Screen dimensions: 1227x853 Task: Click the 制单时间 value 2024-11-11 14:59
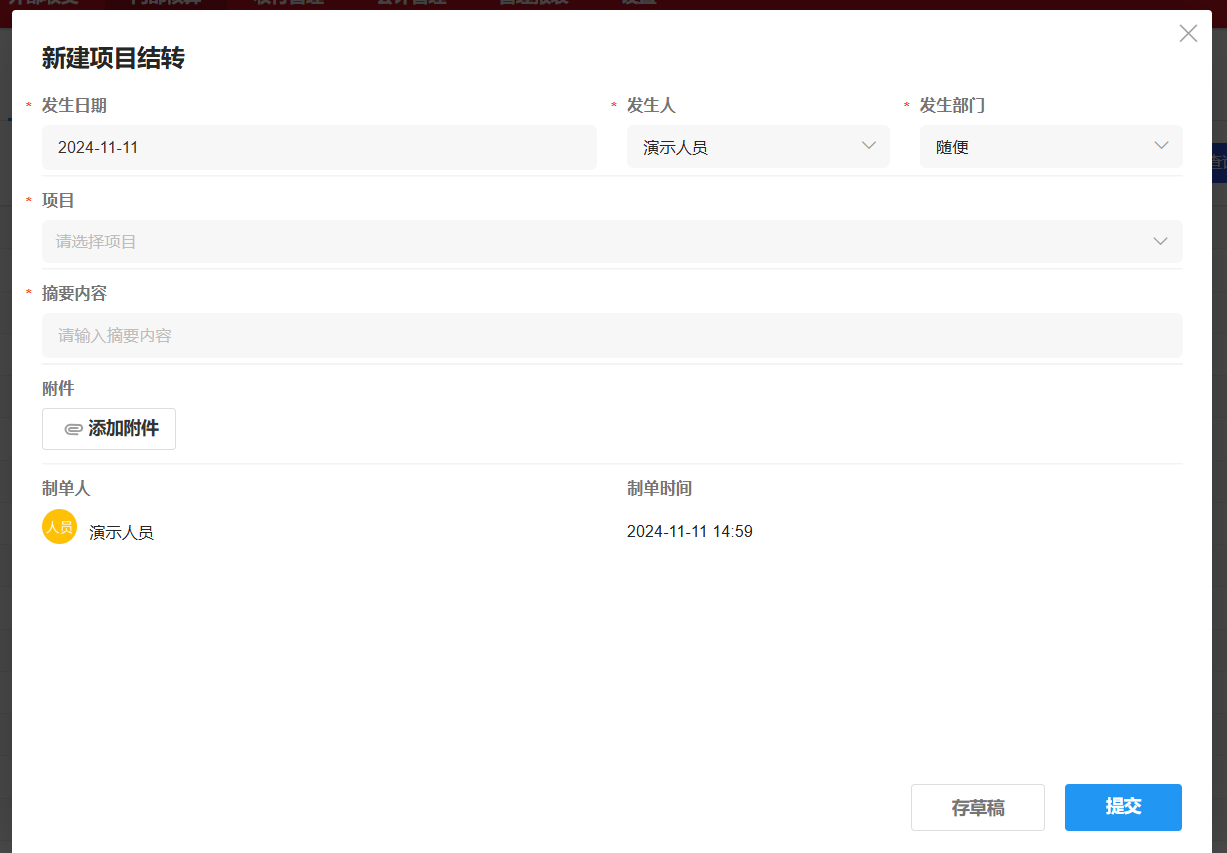[x=689, y=532]
